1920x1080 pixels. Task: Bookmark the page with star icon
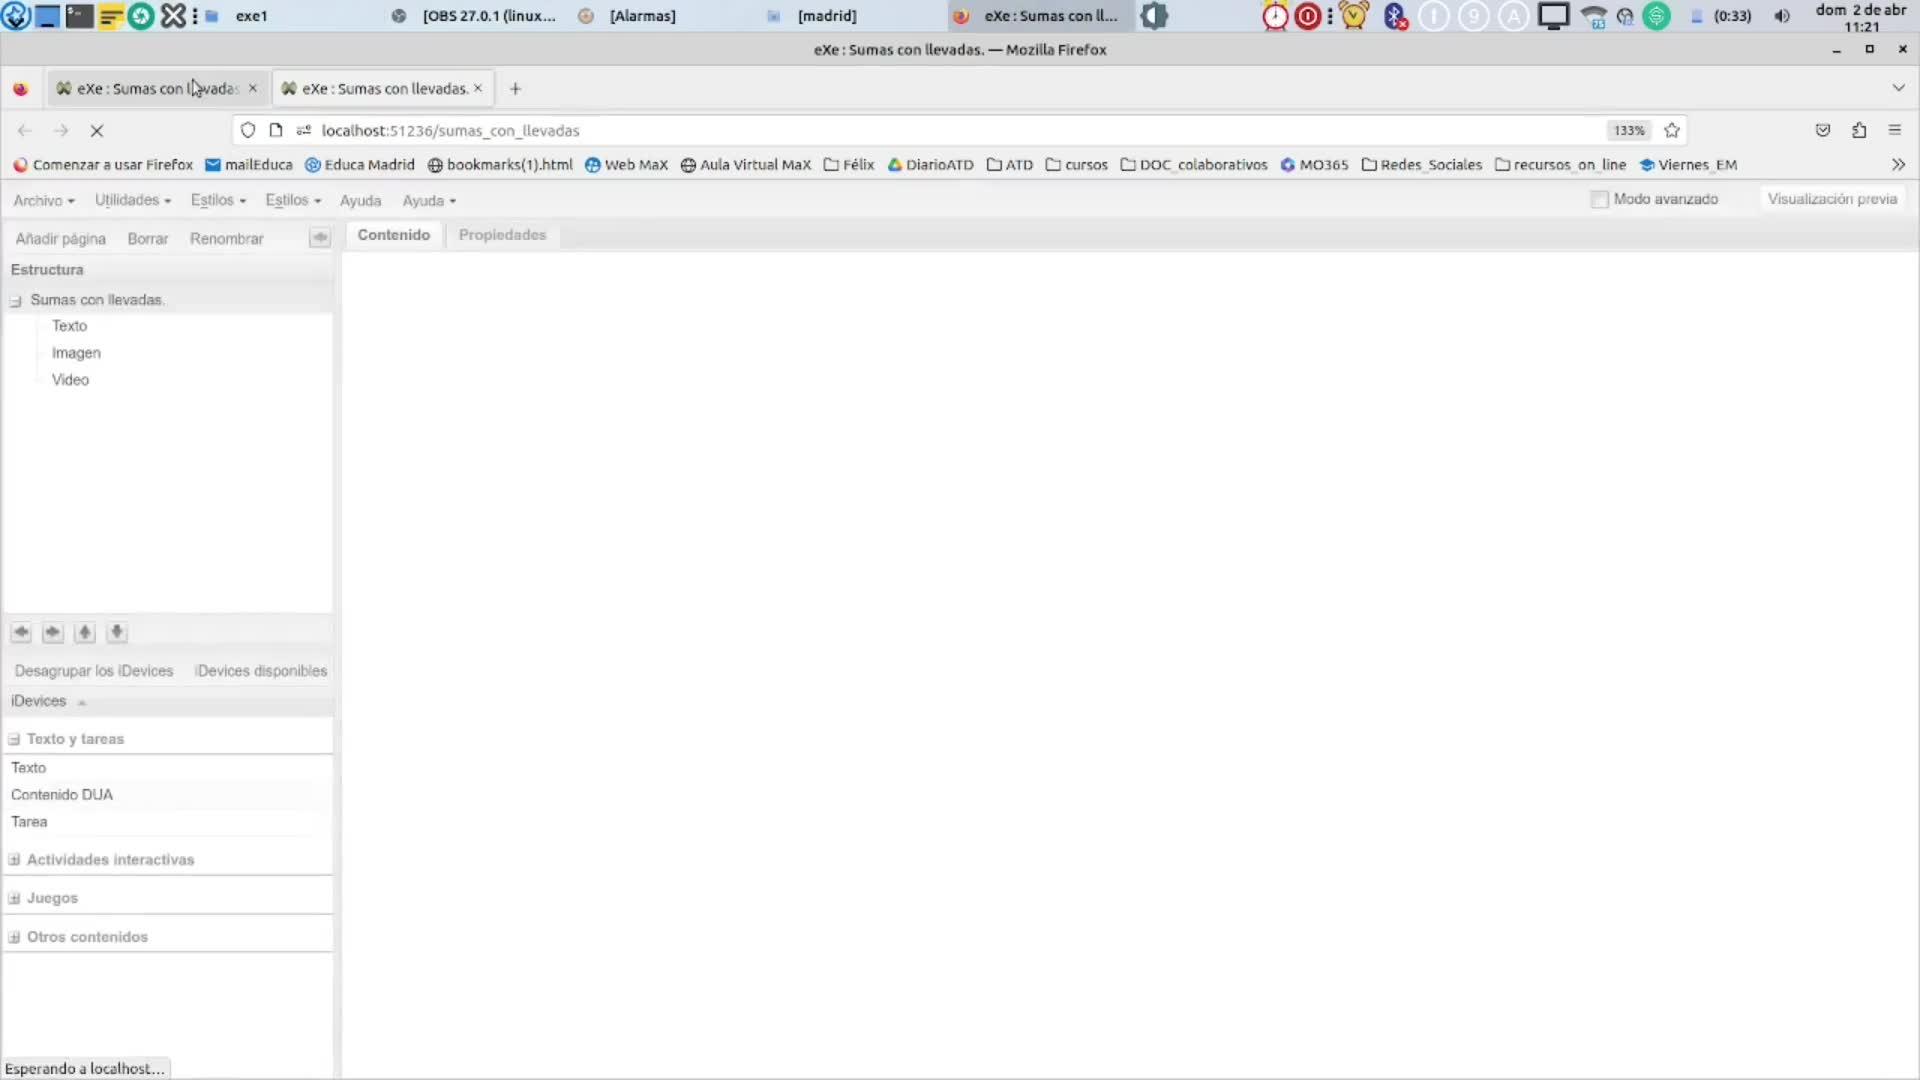tap(1672, 130)
